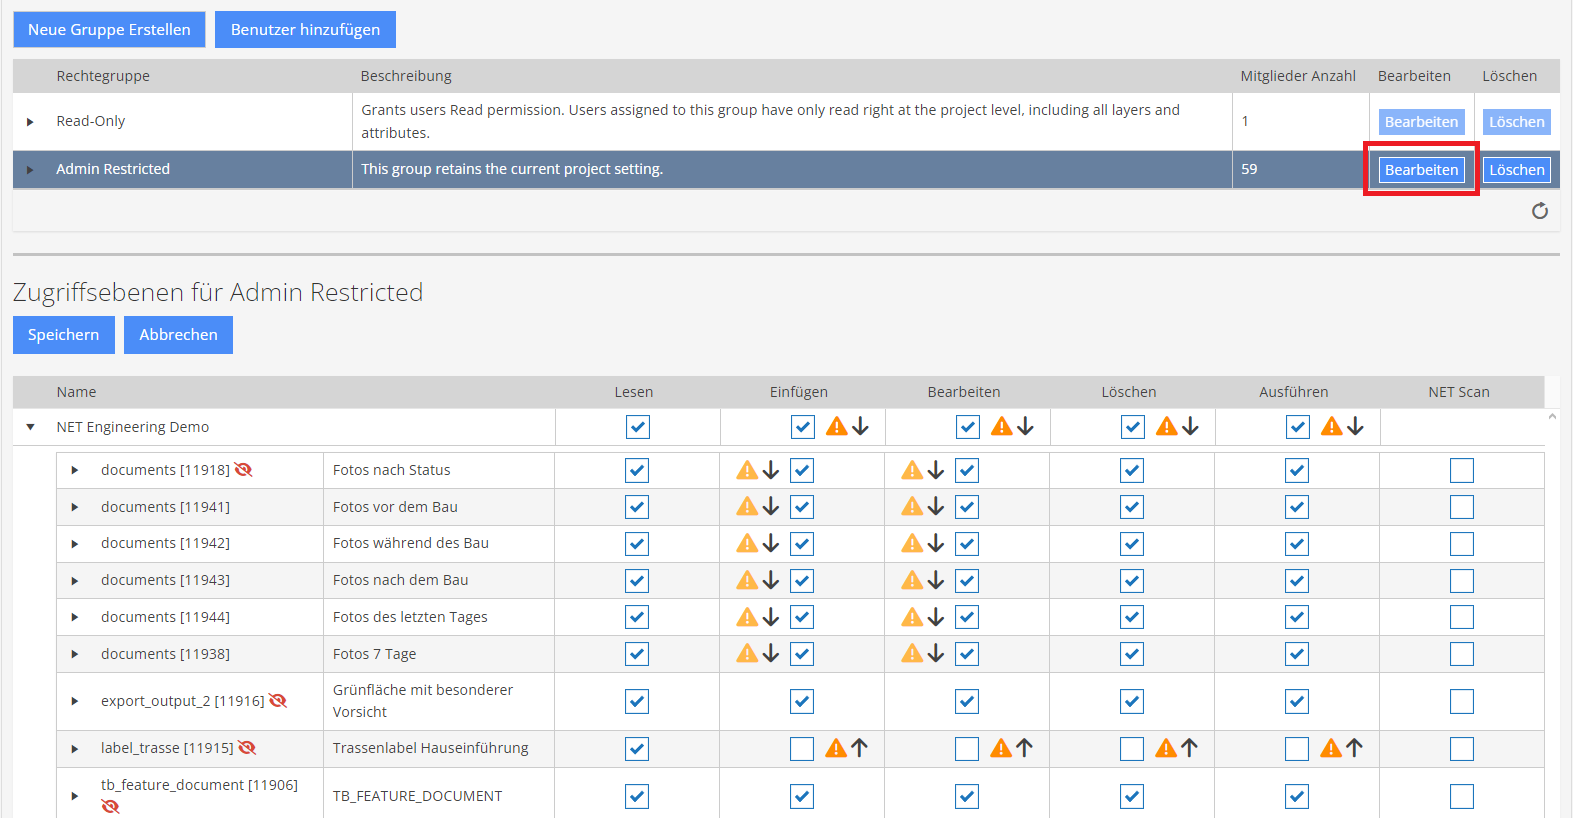Click Bearbeiten warning icon in Fotos während des Bau row
The width and height of the screenshot is (1573, 818).
tap(912, 543)
